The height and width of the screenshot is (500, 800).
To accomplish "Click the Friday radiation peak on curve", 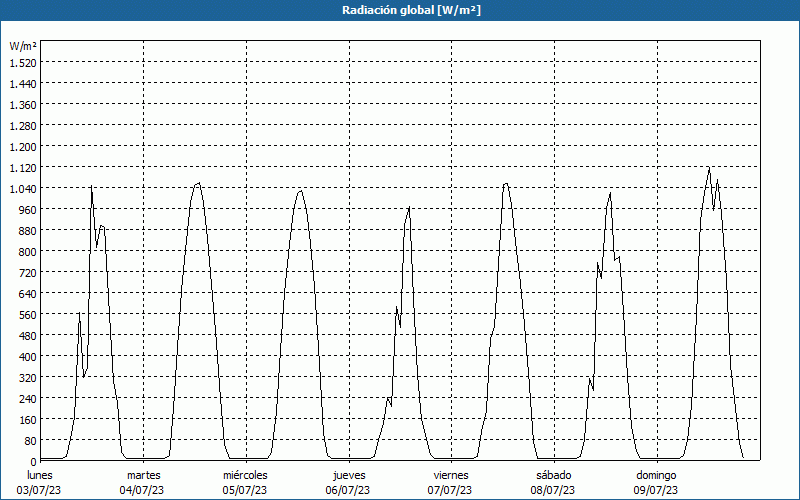I will pyautogui.click(x=506, y=184).
